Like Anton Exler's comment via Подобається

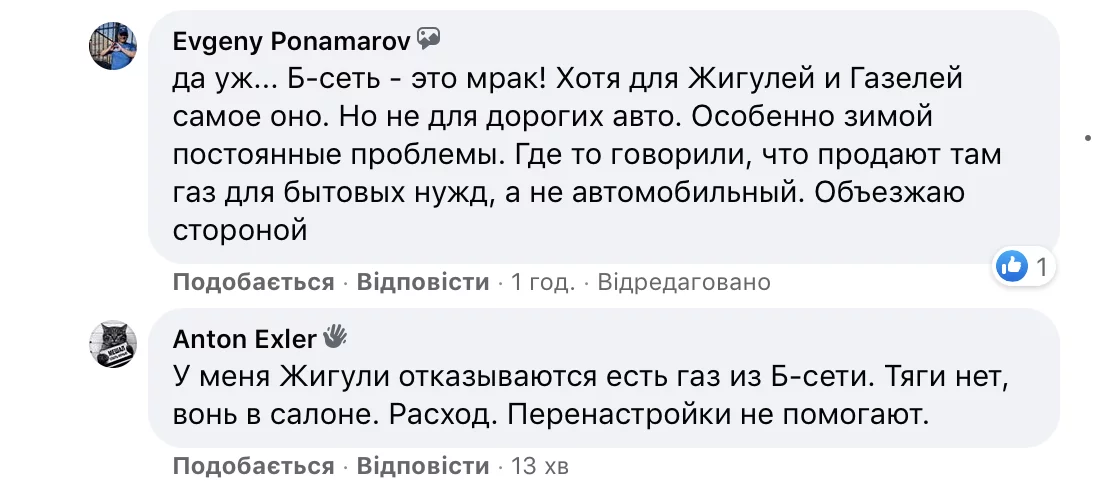point(253,466)
